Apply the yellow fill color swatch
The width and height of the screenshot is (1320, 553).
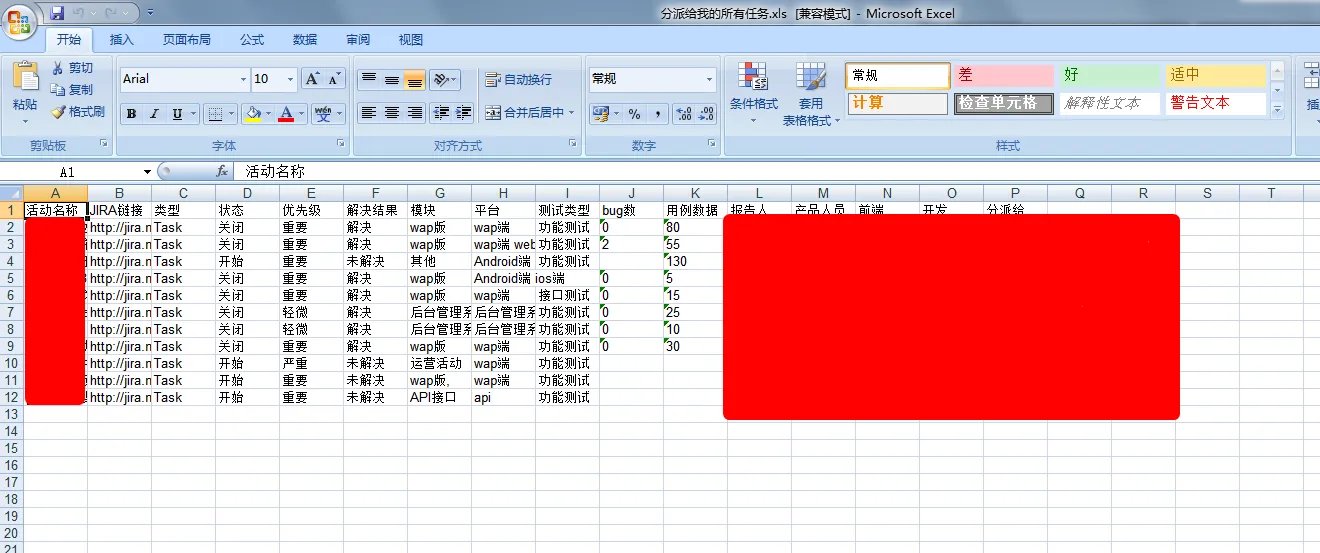253,114
